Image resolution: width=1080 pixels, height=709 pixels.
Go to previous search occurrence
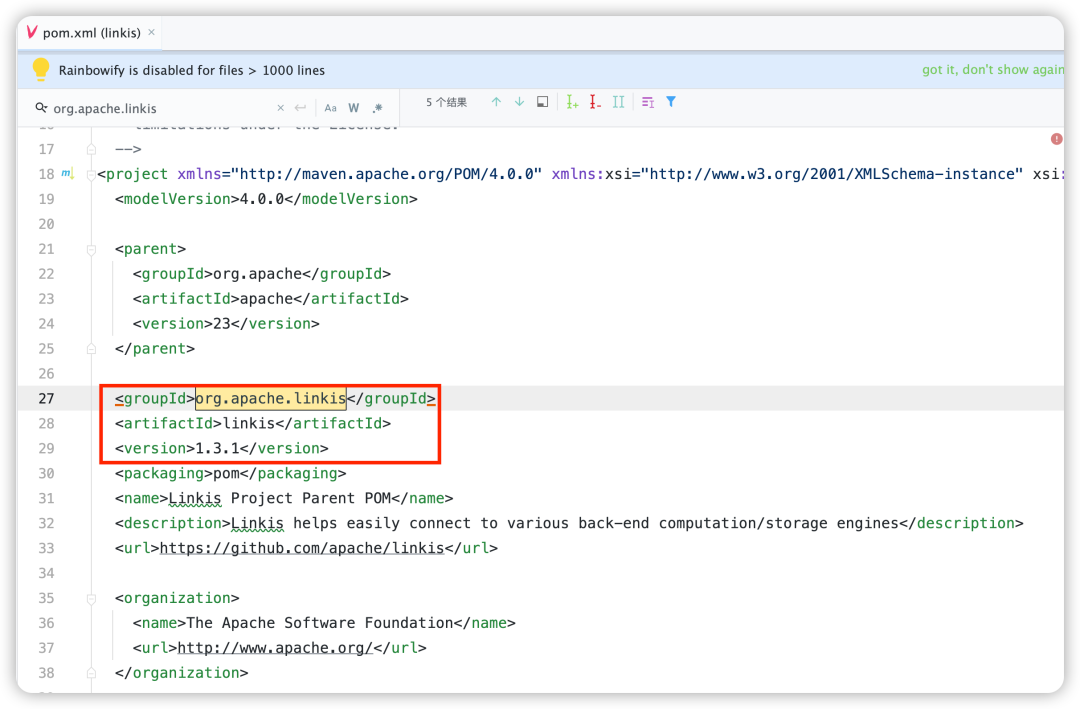(496, 102)
